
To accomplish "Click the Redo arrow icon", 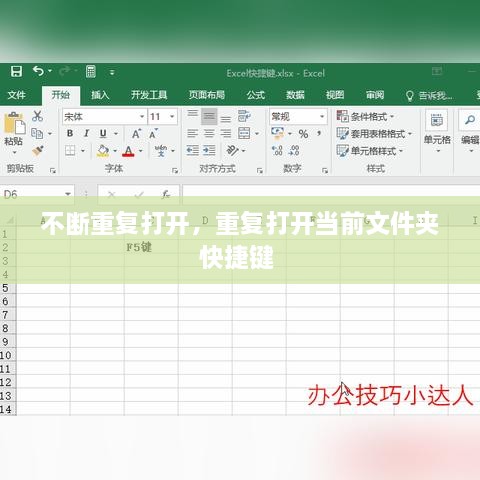I will tap(65, 71).
